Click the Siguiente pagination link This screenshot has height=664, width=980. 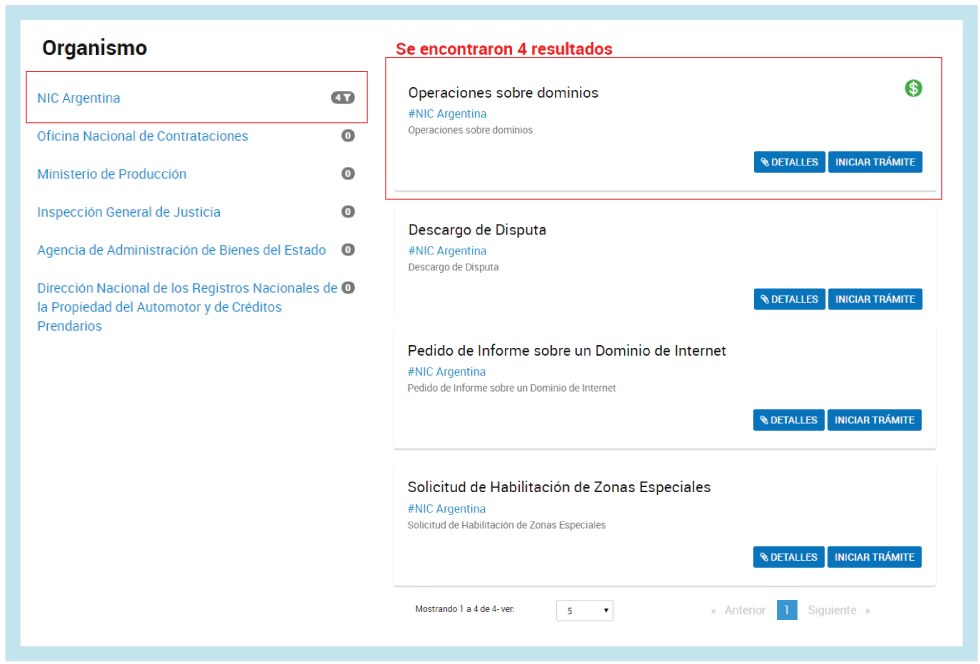pyautogui.click(x=833, y=610)
